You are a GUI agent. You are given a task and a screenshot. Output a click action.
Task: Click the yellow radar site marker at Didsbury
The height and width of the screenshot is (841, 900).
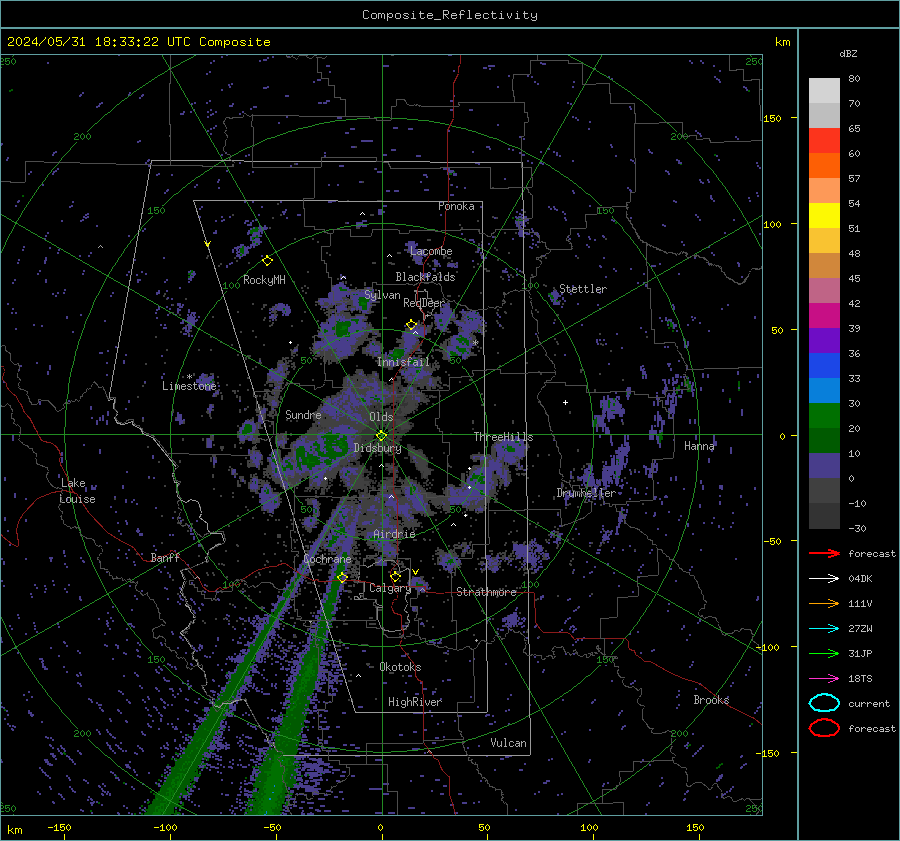click(381, 436)
